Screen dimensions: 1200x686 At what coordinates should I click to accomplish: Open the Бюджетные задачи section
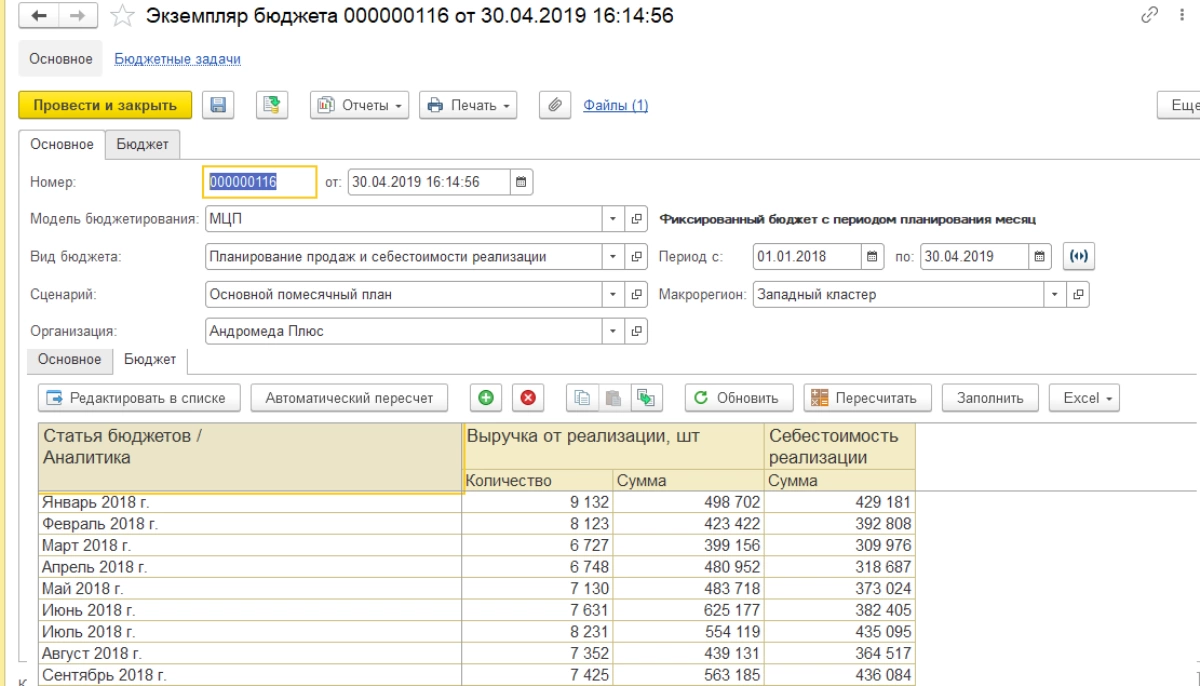[x=177, y=59]
